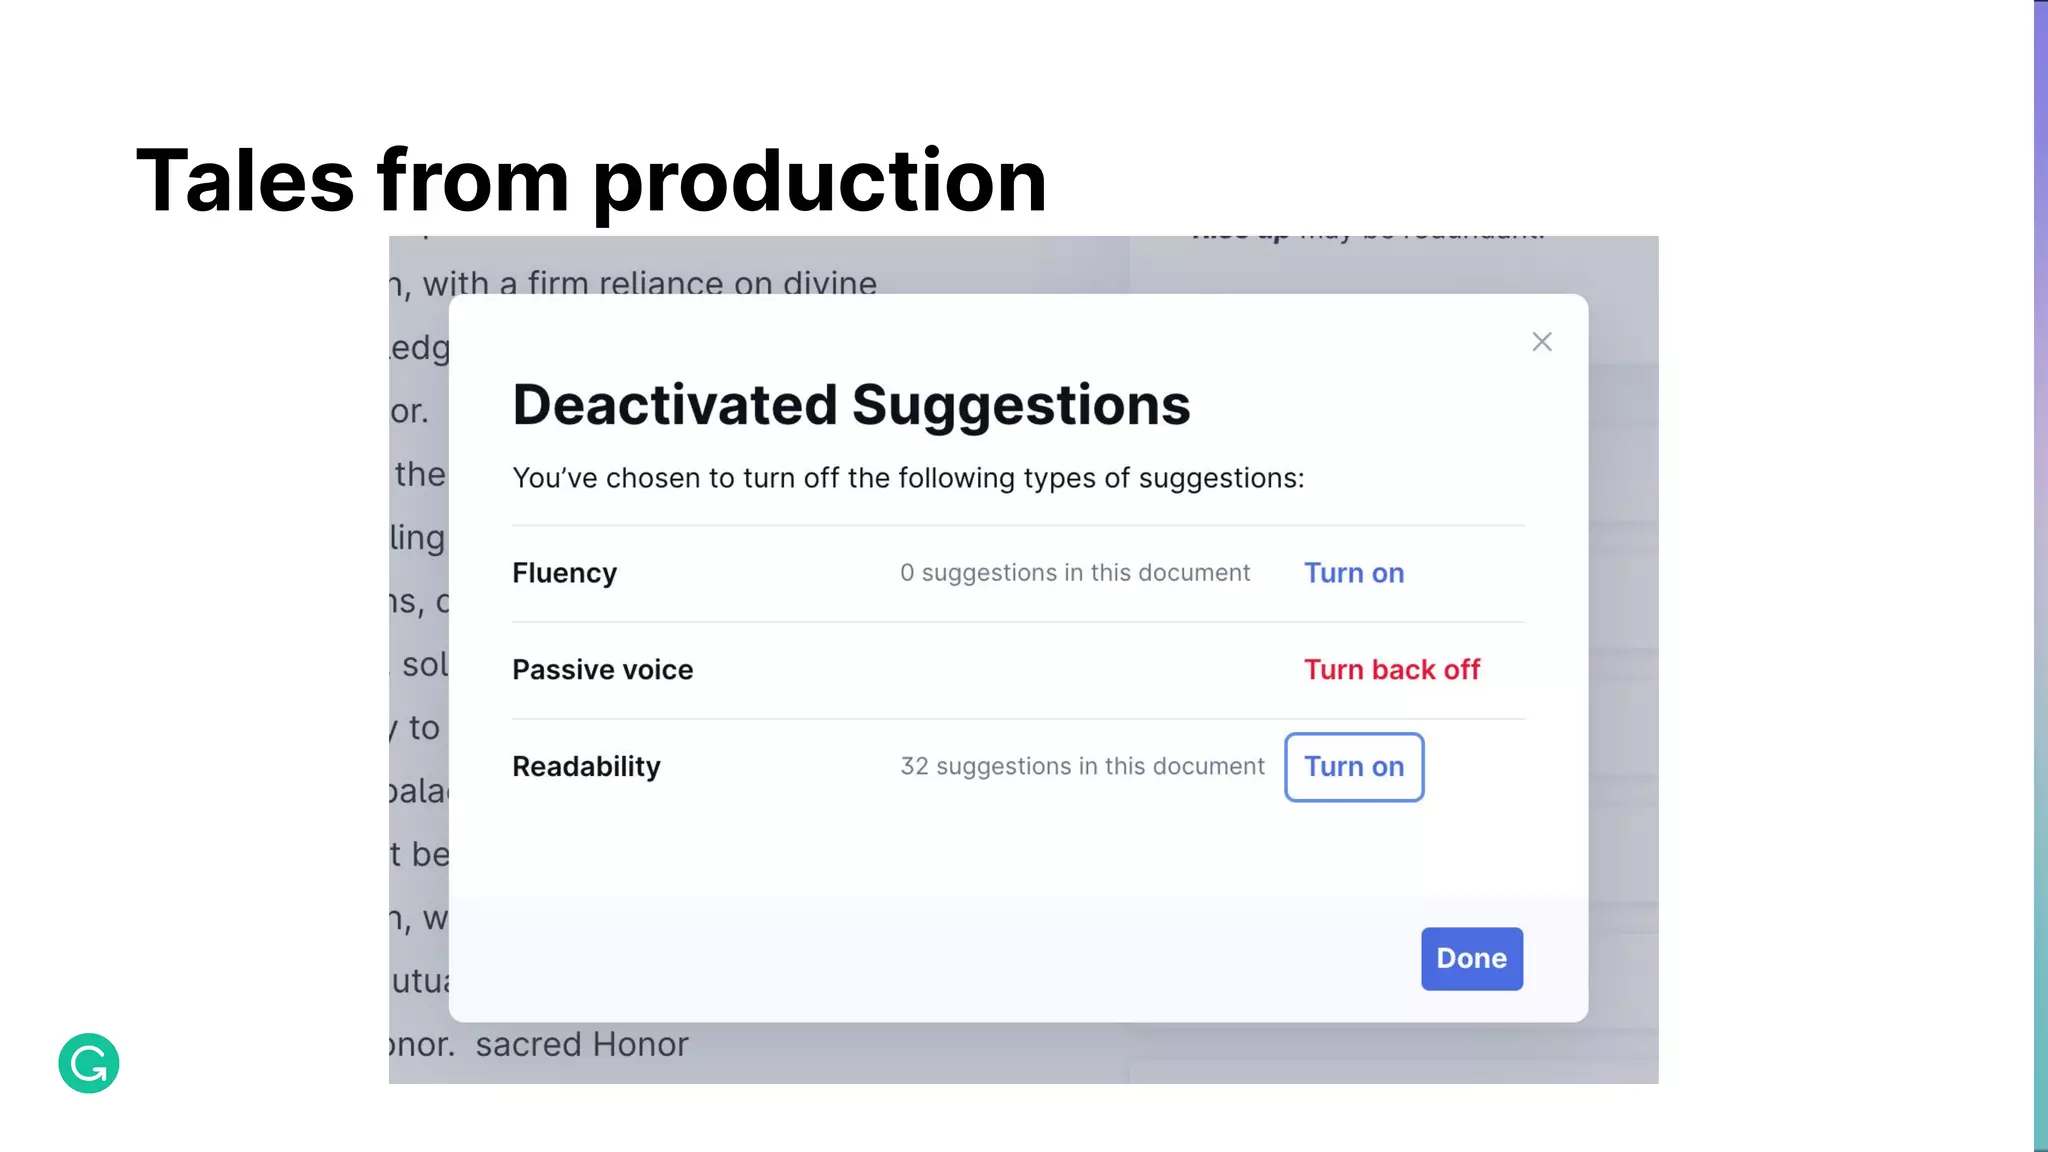
Task: Click the 'You've chosen to turn off' description
Action: click(x=908, y=478)
